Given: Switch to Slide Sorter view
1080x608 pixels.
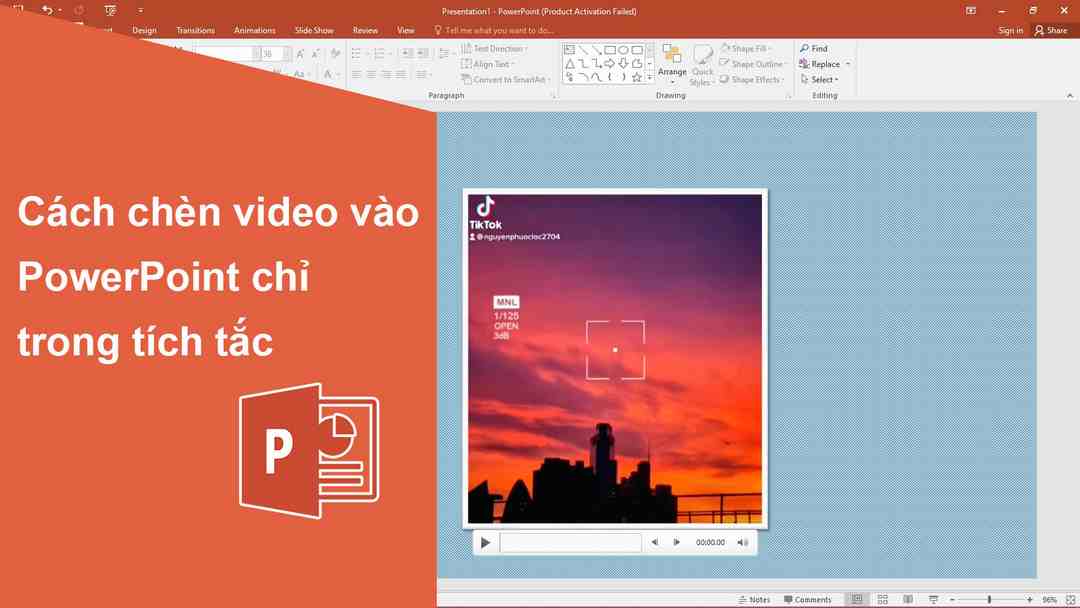Looking at the screenshot, I should click(x=882, y=600).
